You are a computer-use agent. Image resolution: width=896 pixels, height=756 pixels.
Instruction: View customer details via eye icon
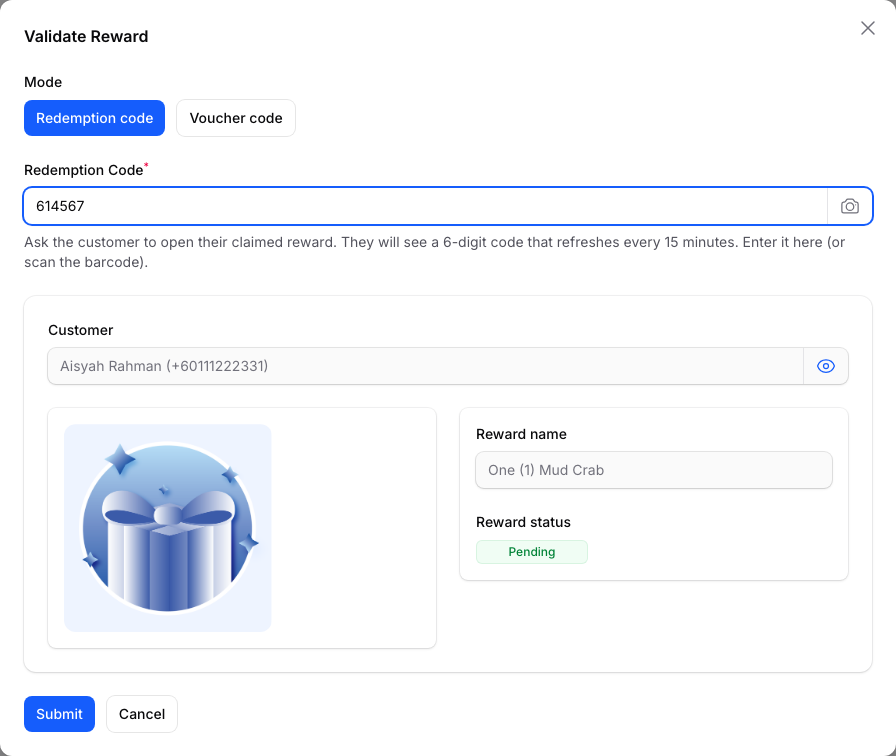click(x=826, y=366)
